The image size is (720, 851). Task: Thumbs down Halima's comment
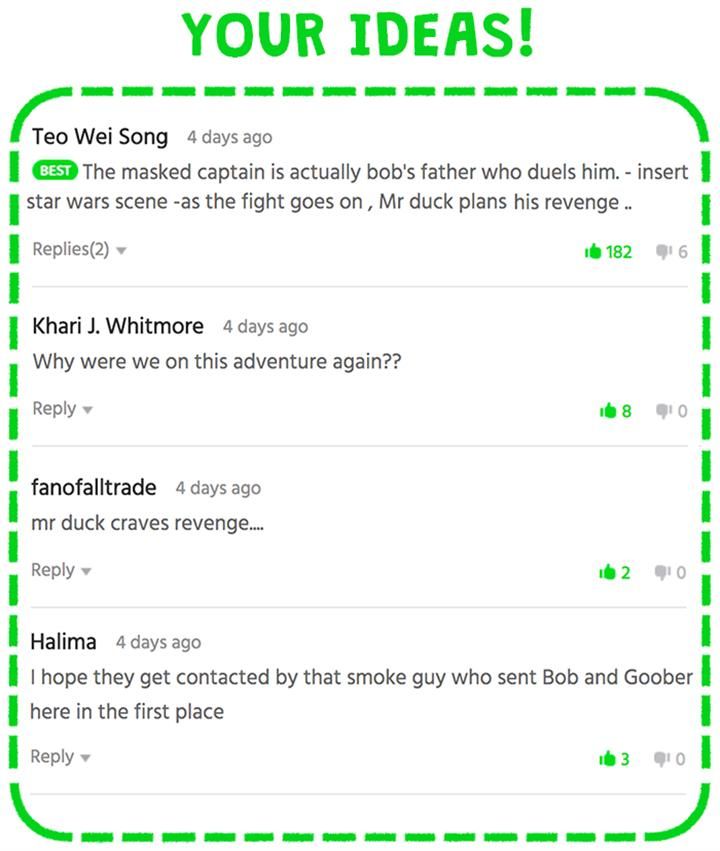point(662,759)
